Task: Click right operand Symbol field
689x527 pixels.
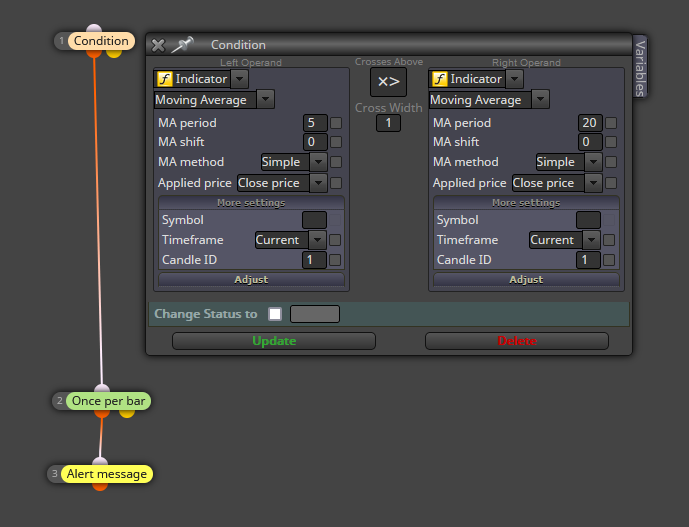Action: pyautogui.click(x=588, y=220)
